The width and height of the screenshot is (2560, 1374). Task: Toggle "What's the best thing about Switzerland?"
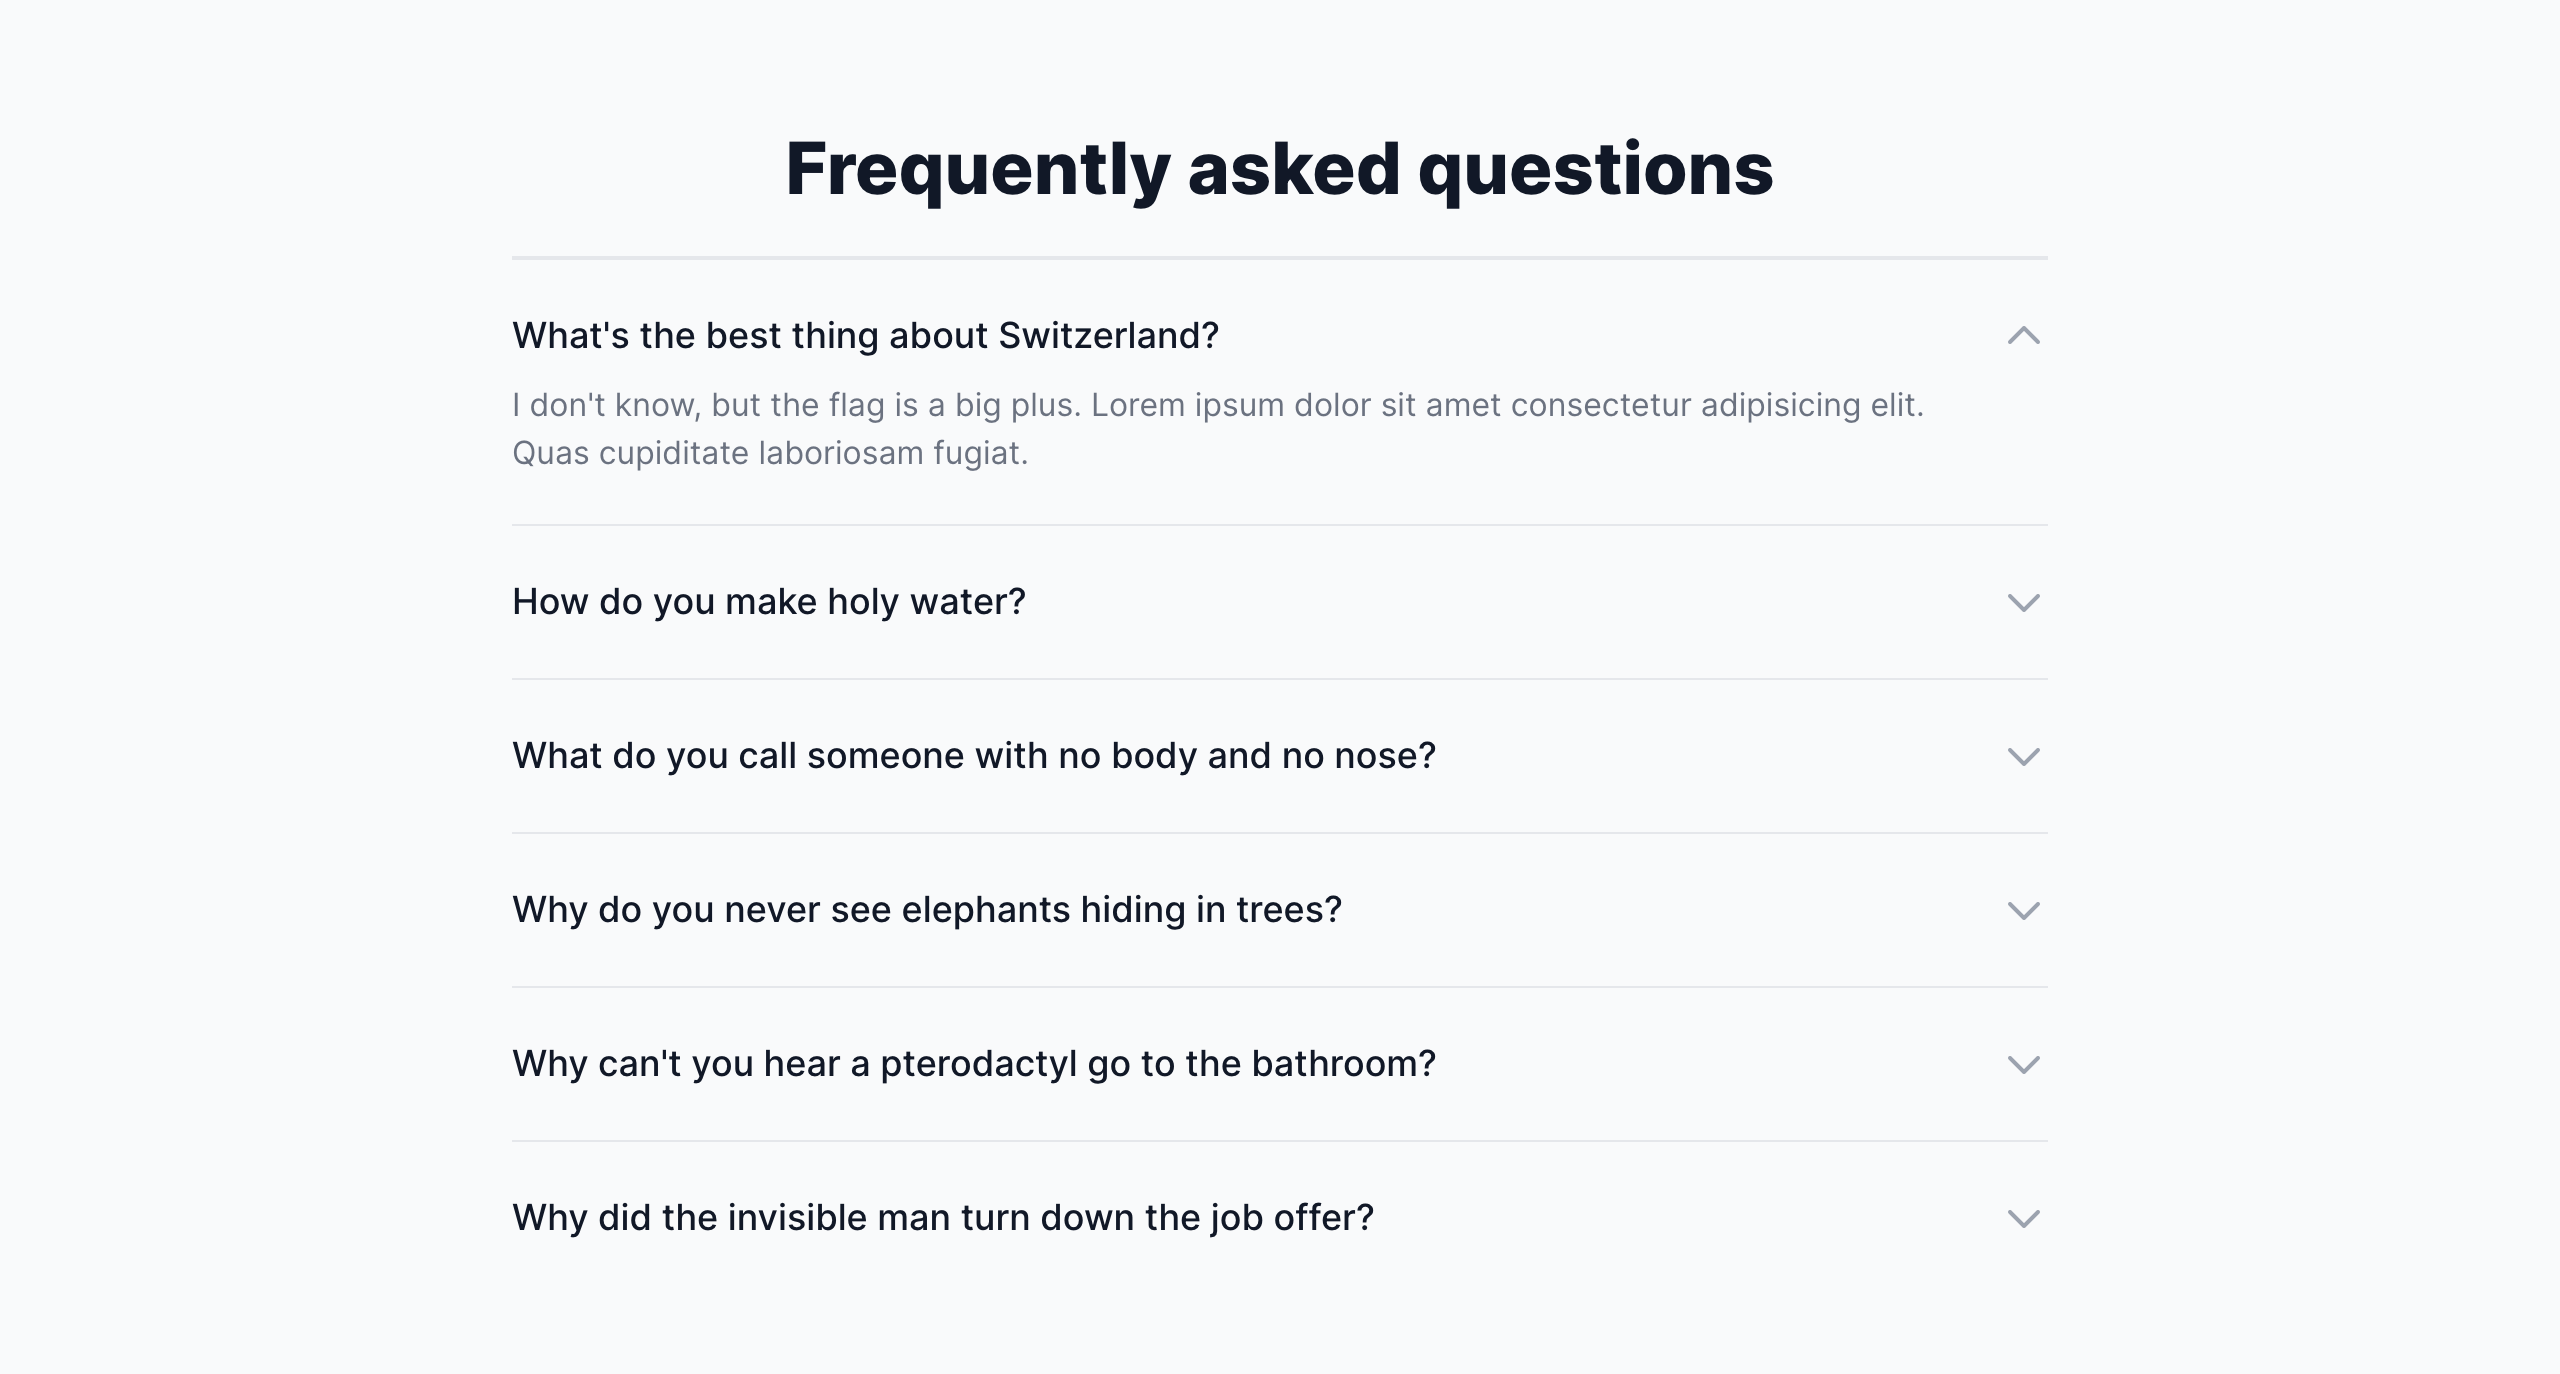click(865, 336)
